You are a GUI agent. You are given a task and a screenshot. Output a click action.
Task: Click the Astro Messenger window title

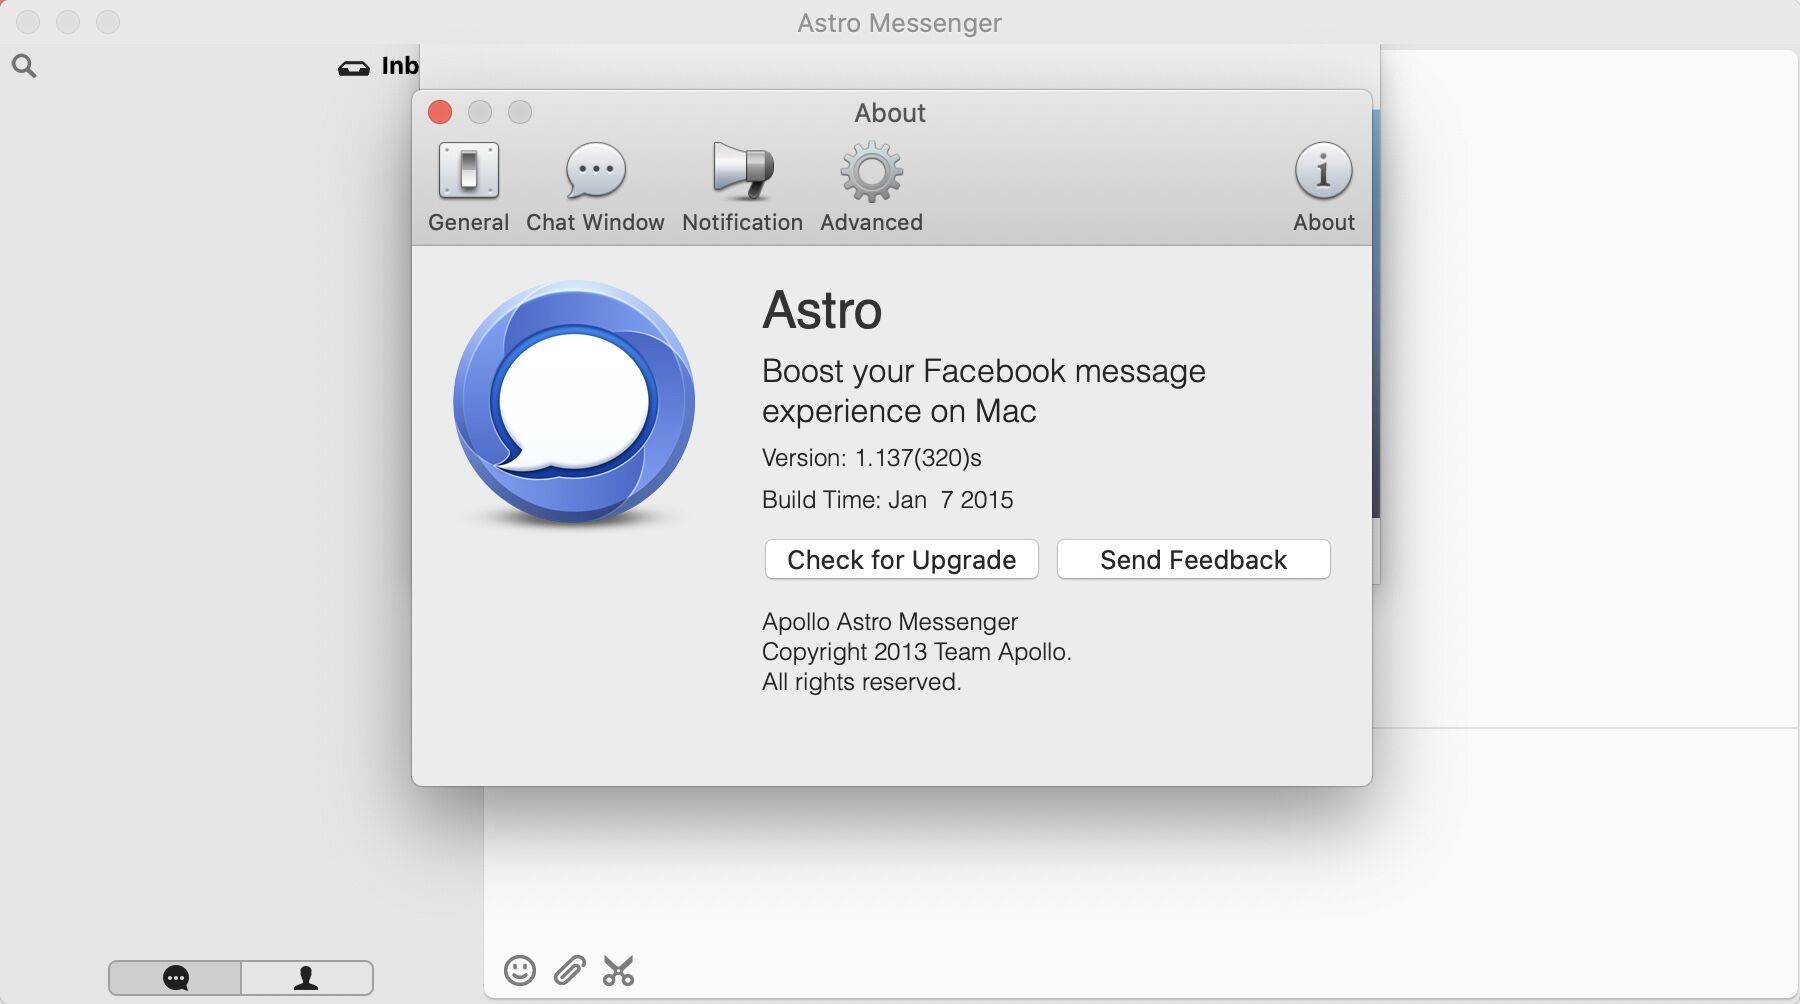(x=900, y=22)
